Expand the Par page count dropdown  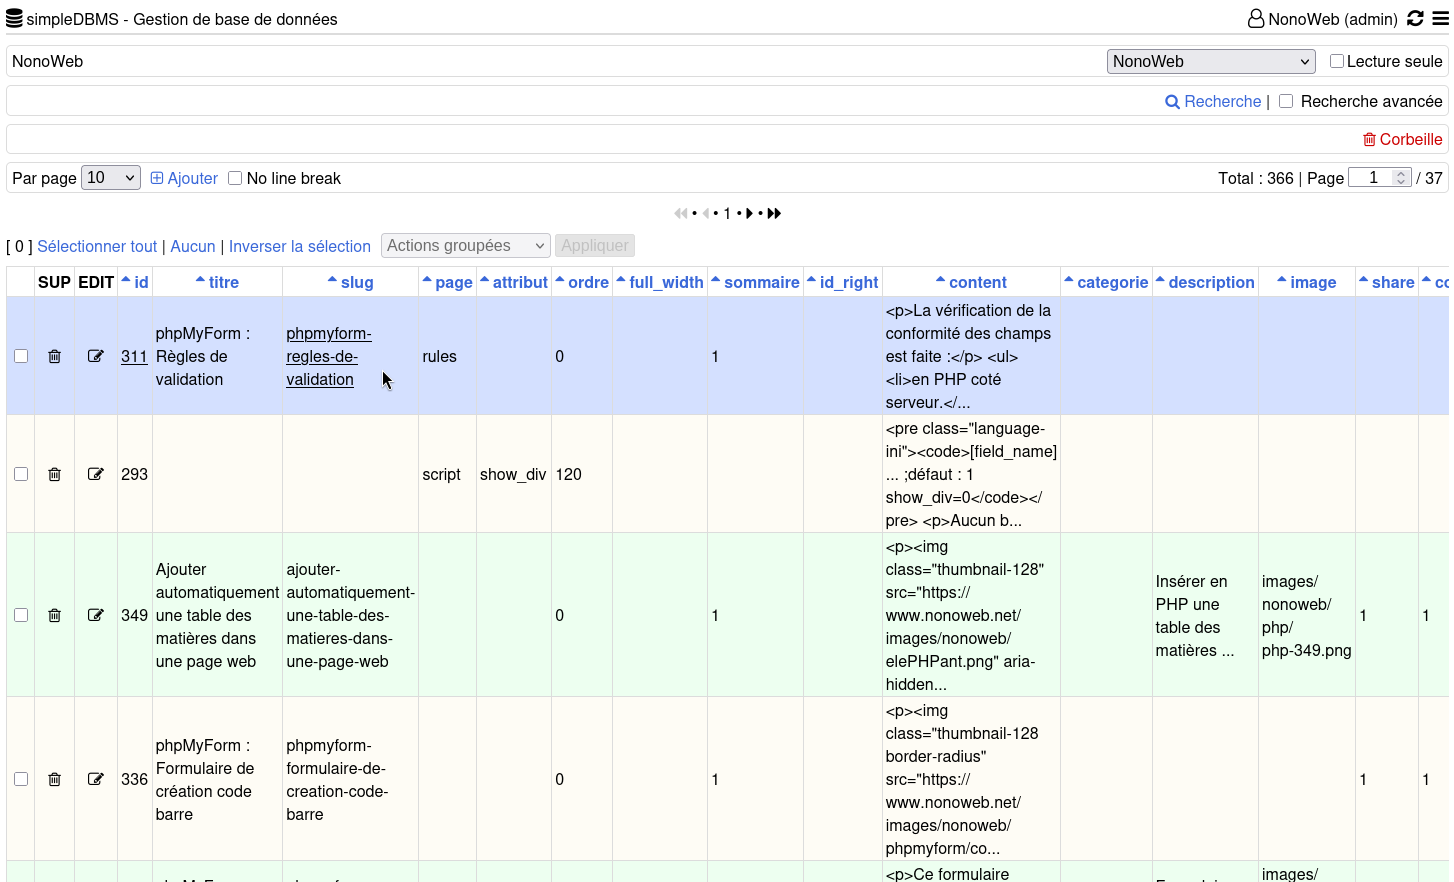point(111,178)
